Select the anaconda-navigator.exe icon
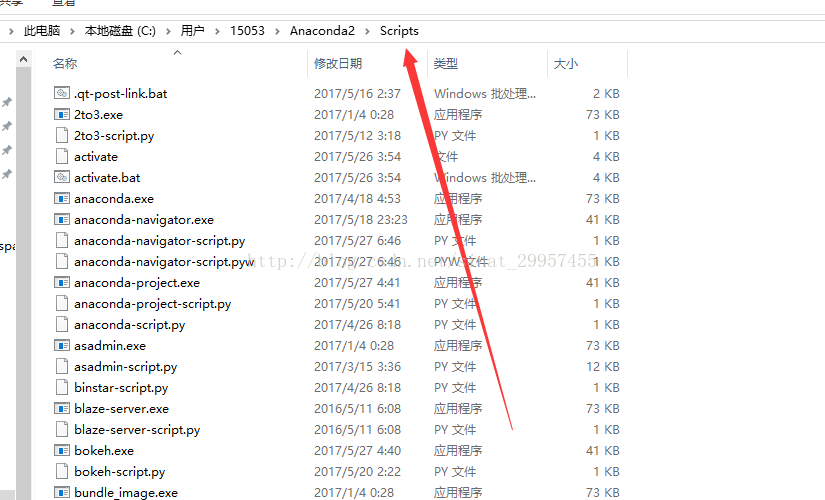This screenshot has height=500, width=825. (62, 219)
